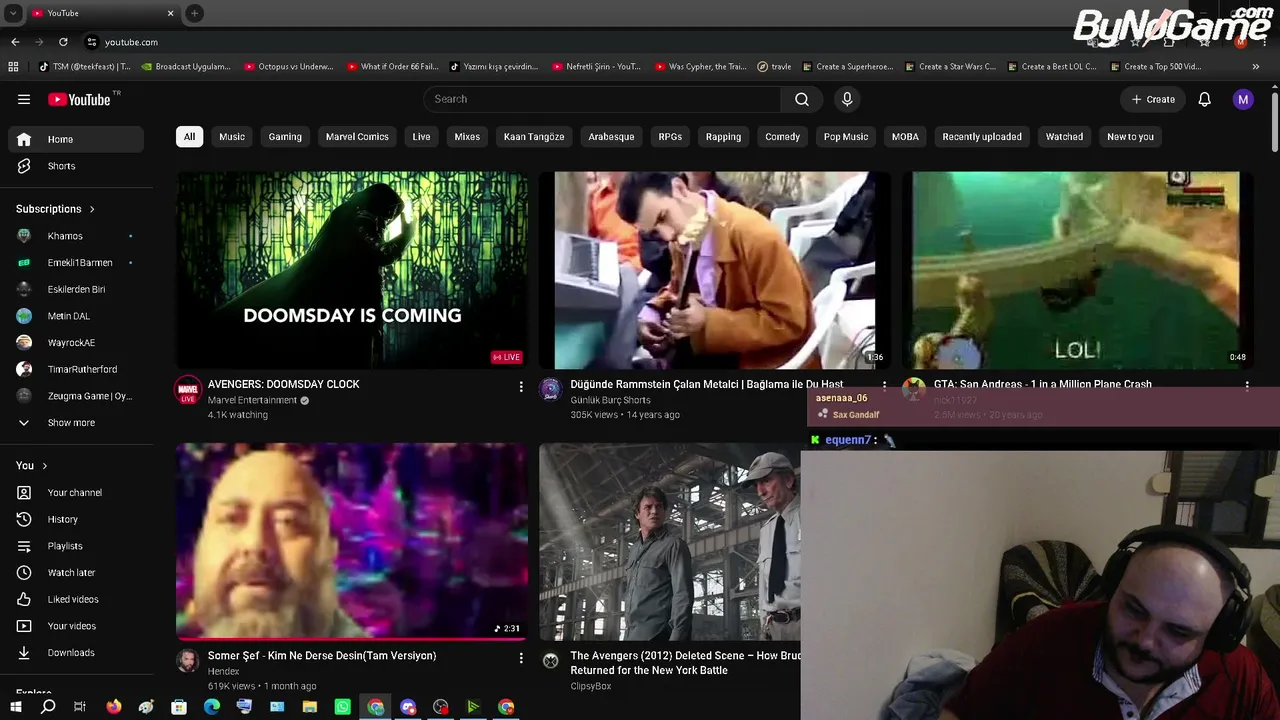Play the Doomsday Is Coming thumbnail

click(352, 270)
